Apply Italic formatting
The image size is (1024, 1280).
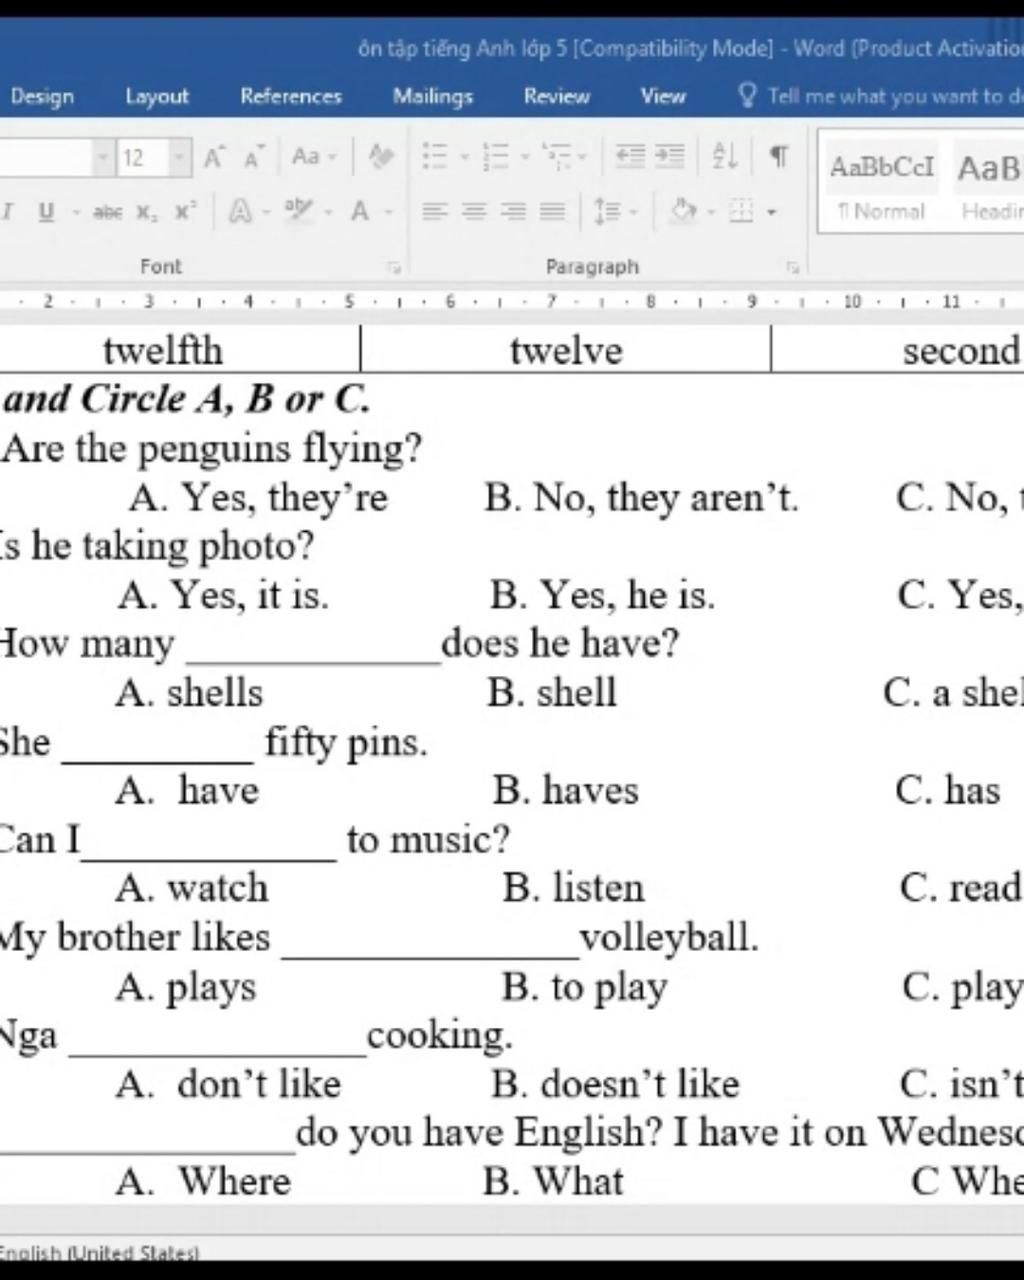pos(8,211)
